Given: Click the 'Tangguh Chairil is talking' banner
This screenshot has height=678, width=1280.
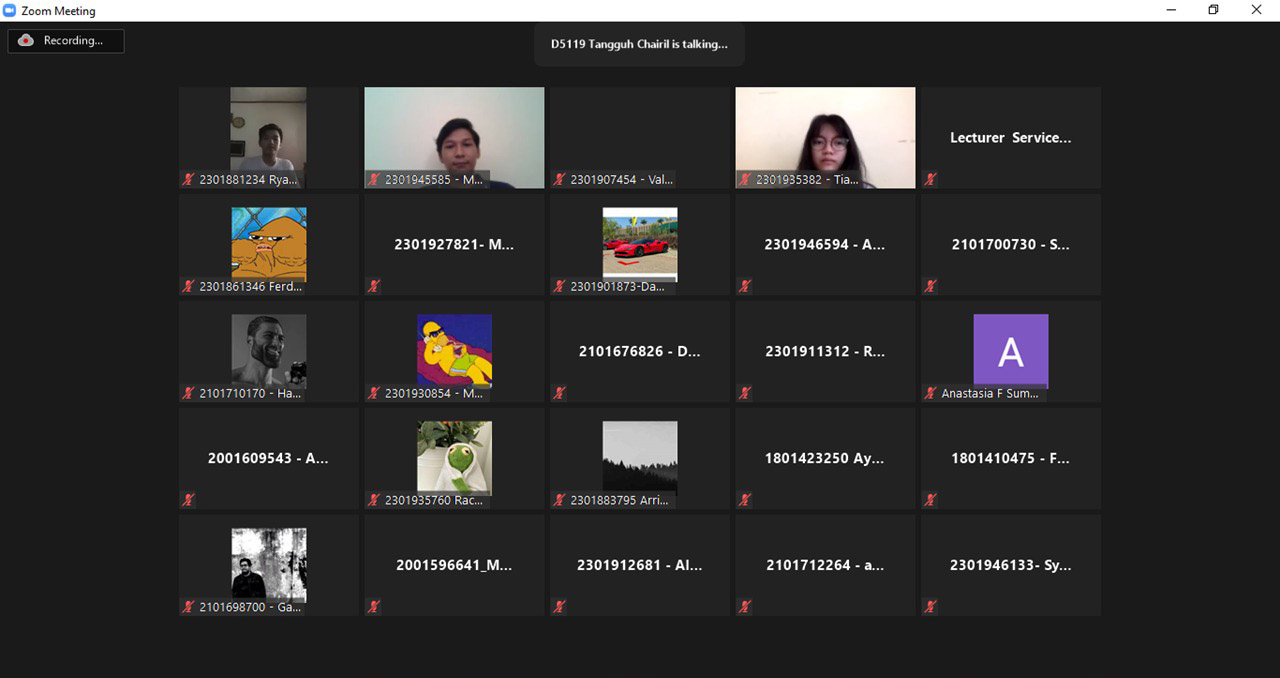Looking at the screenshot, I should click(639, 44).
